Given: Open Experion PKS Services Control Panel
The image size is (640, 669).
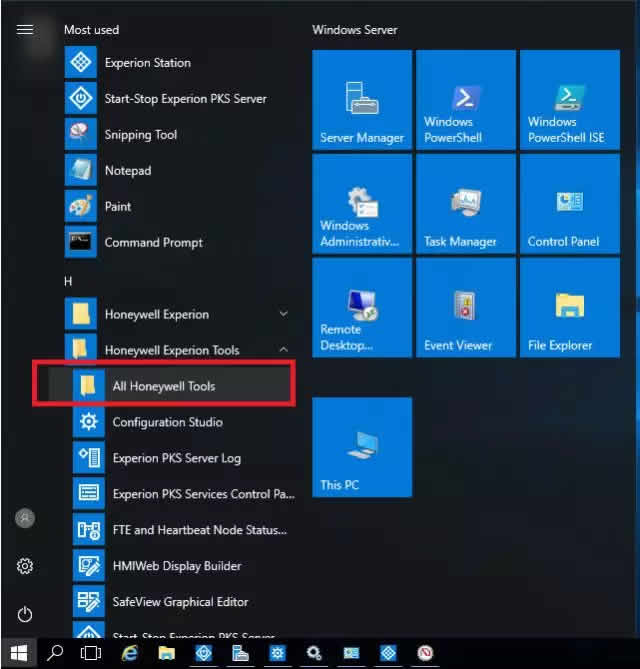Looking at the screenshot, I should (183, 494).
